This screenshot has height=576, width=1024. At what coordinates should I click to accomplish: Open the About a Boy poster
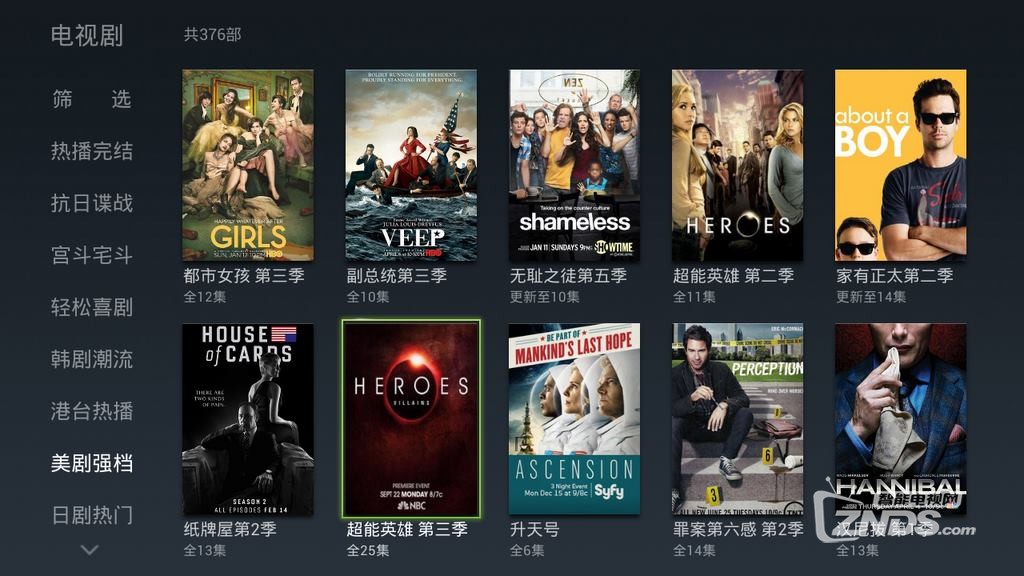pos(901,165)
